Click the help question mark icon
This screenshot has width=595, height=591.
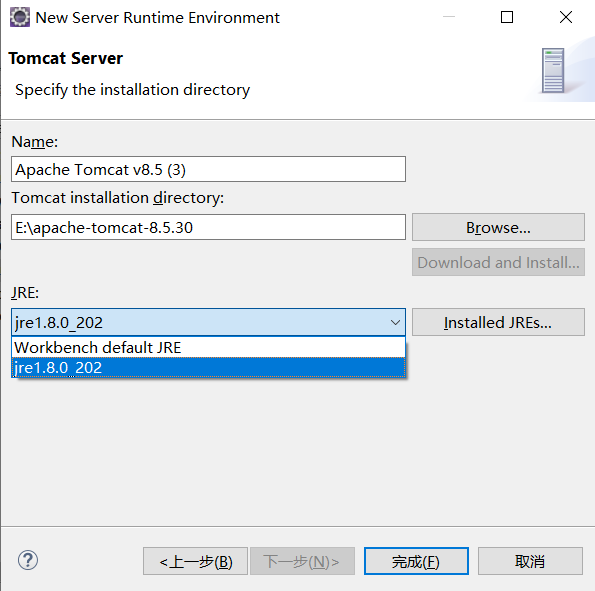pos(28,560)
